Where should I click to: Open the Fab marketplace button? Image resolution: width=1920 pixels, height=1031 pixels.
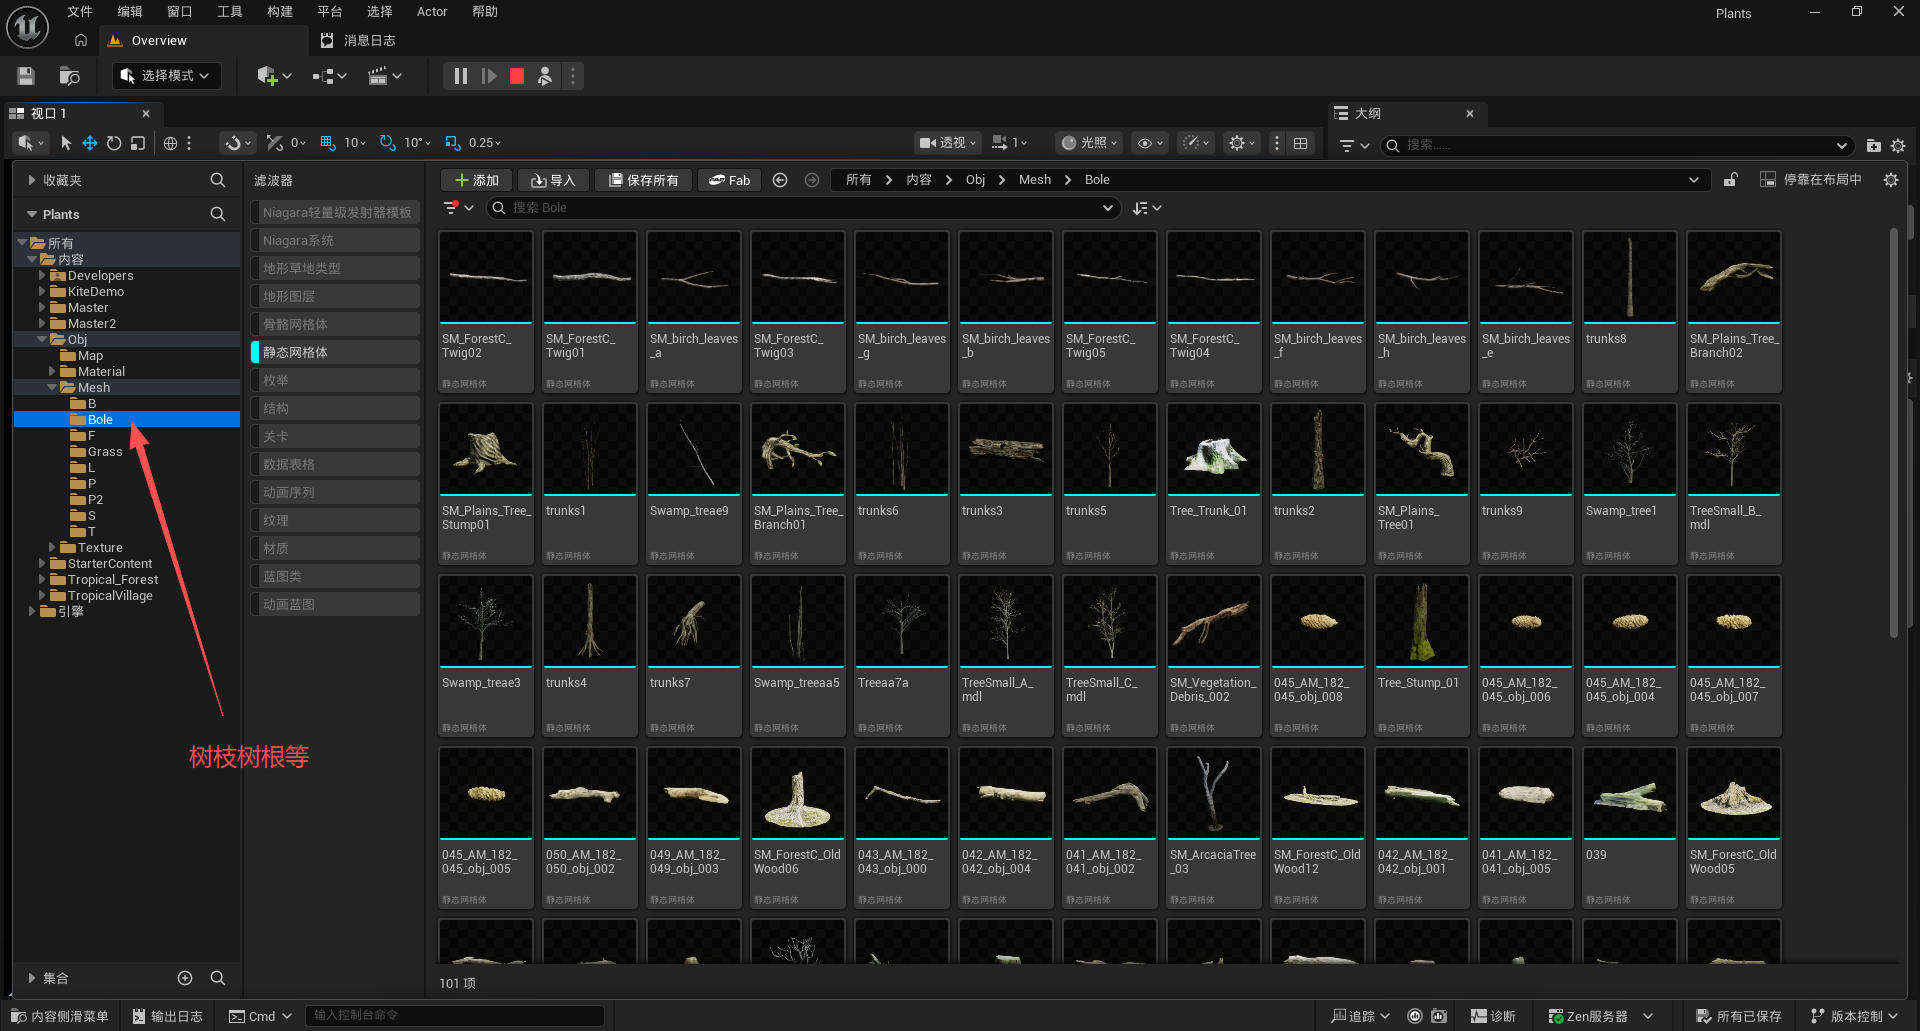point(730,180)
